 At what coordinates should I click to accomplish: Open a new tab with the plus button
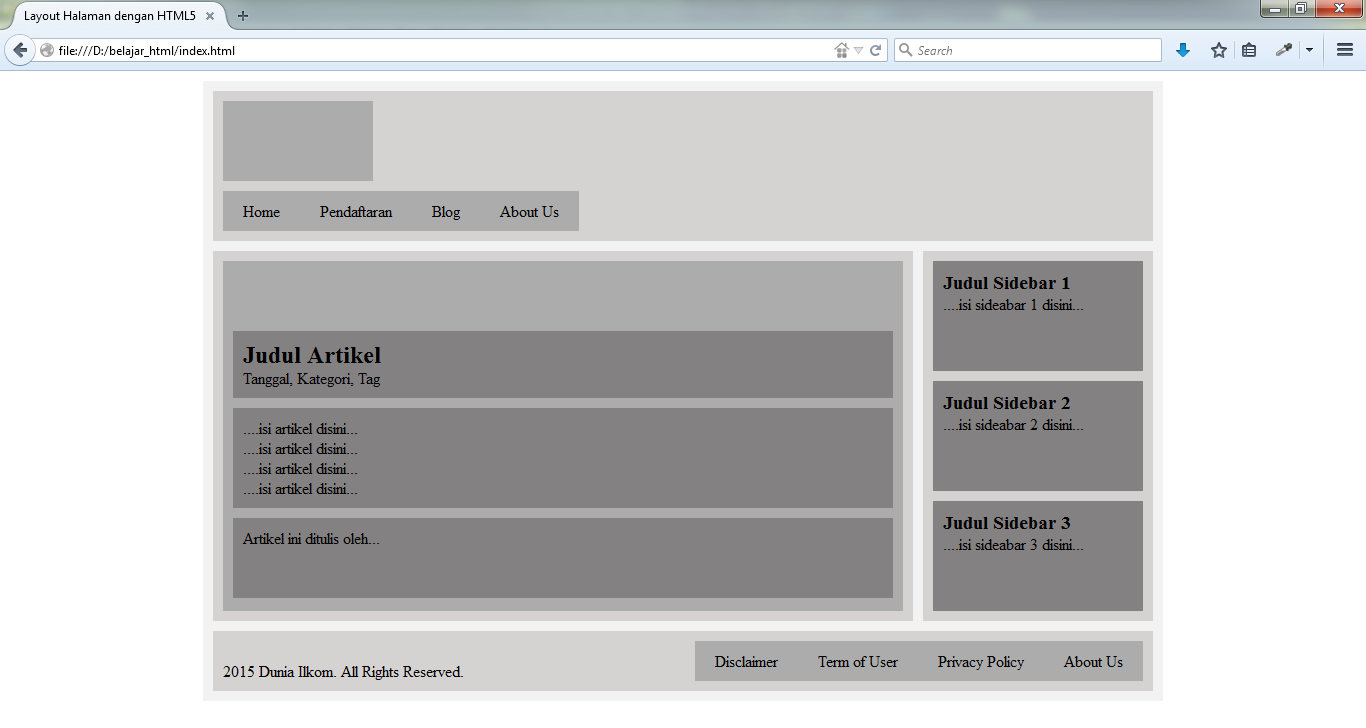tap(243, 16)
